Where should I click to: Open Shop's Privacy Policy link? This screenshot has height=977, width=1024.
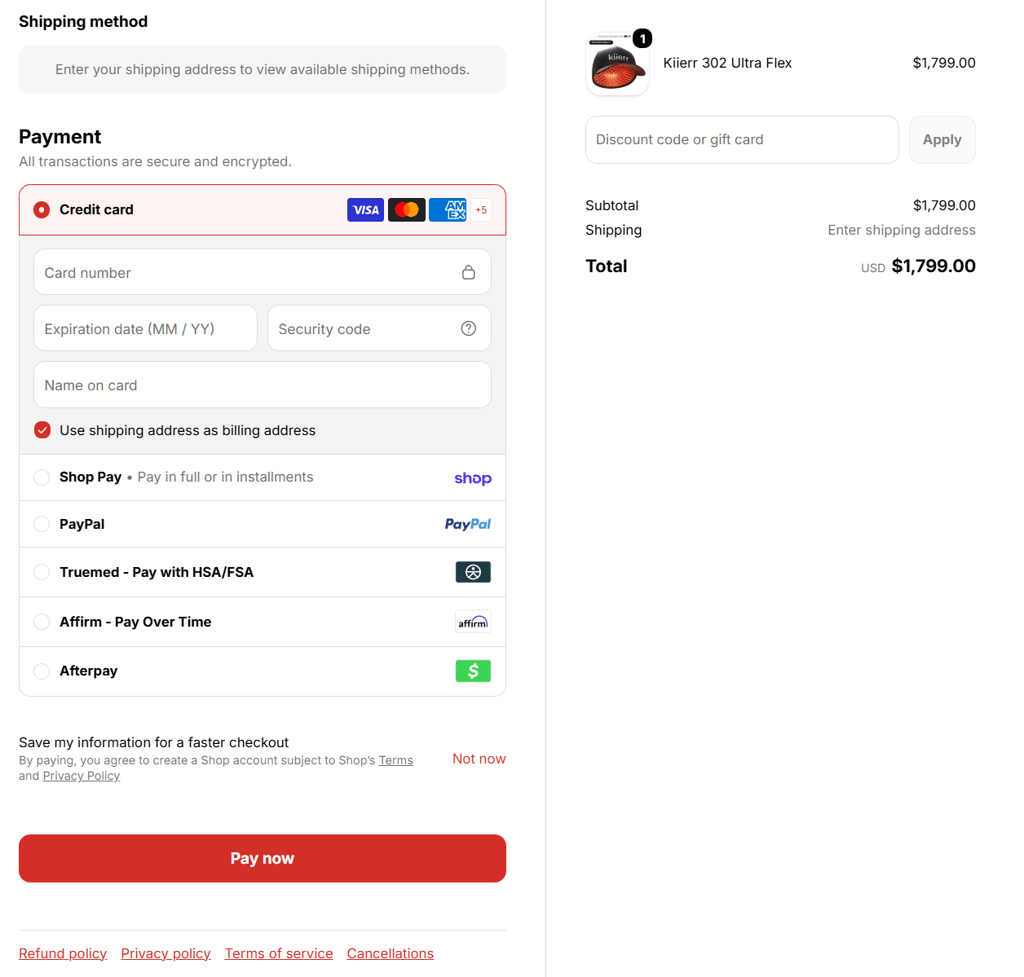[82, 776]
